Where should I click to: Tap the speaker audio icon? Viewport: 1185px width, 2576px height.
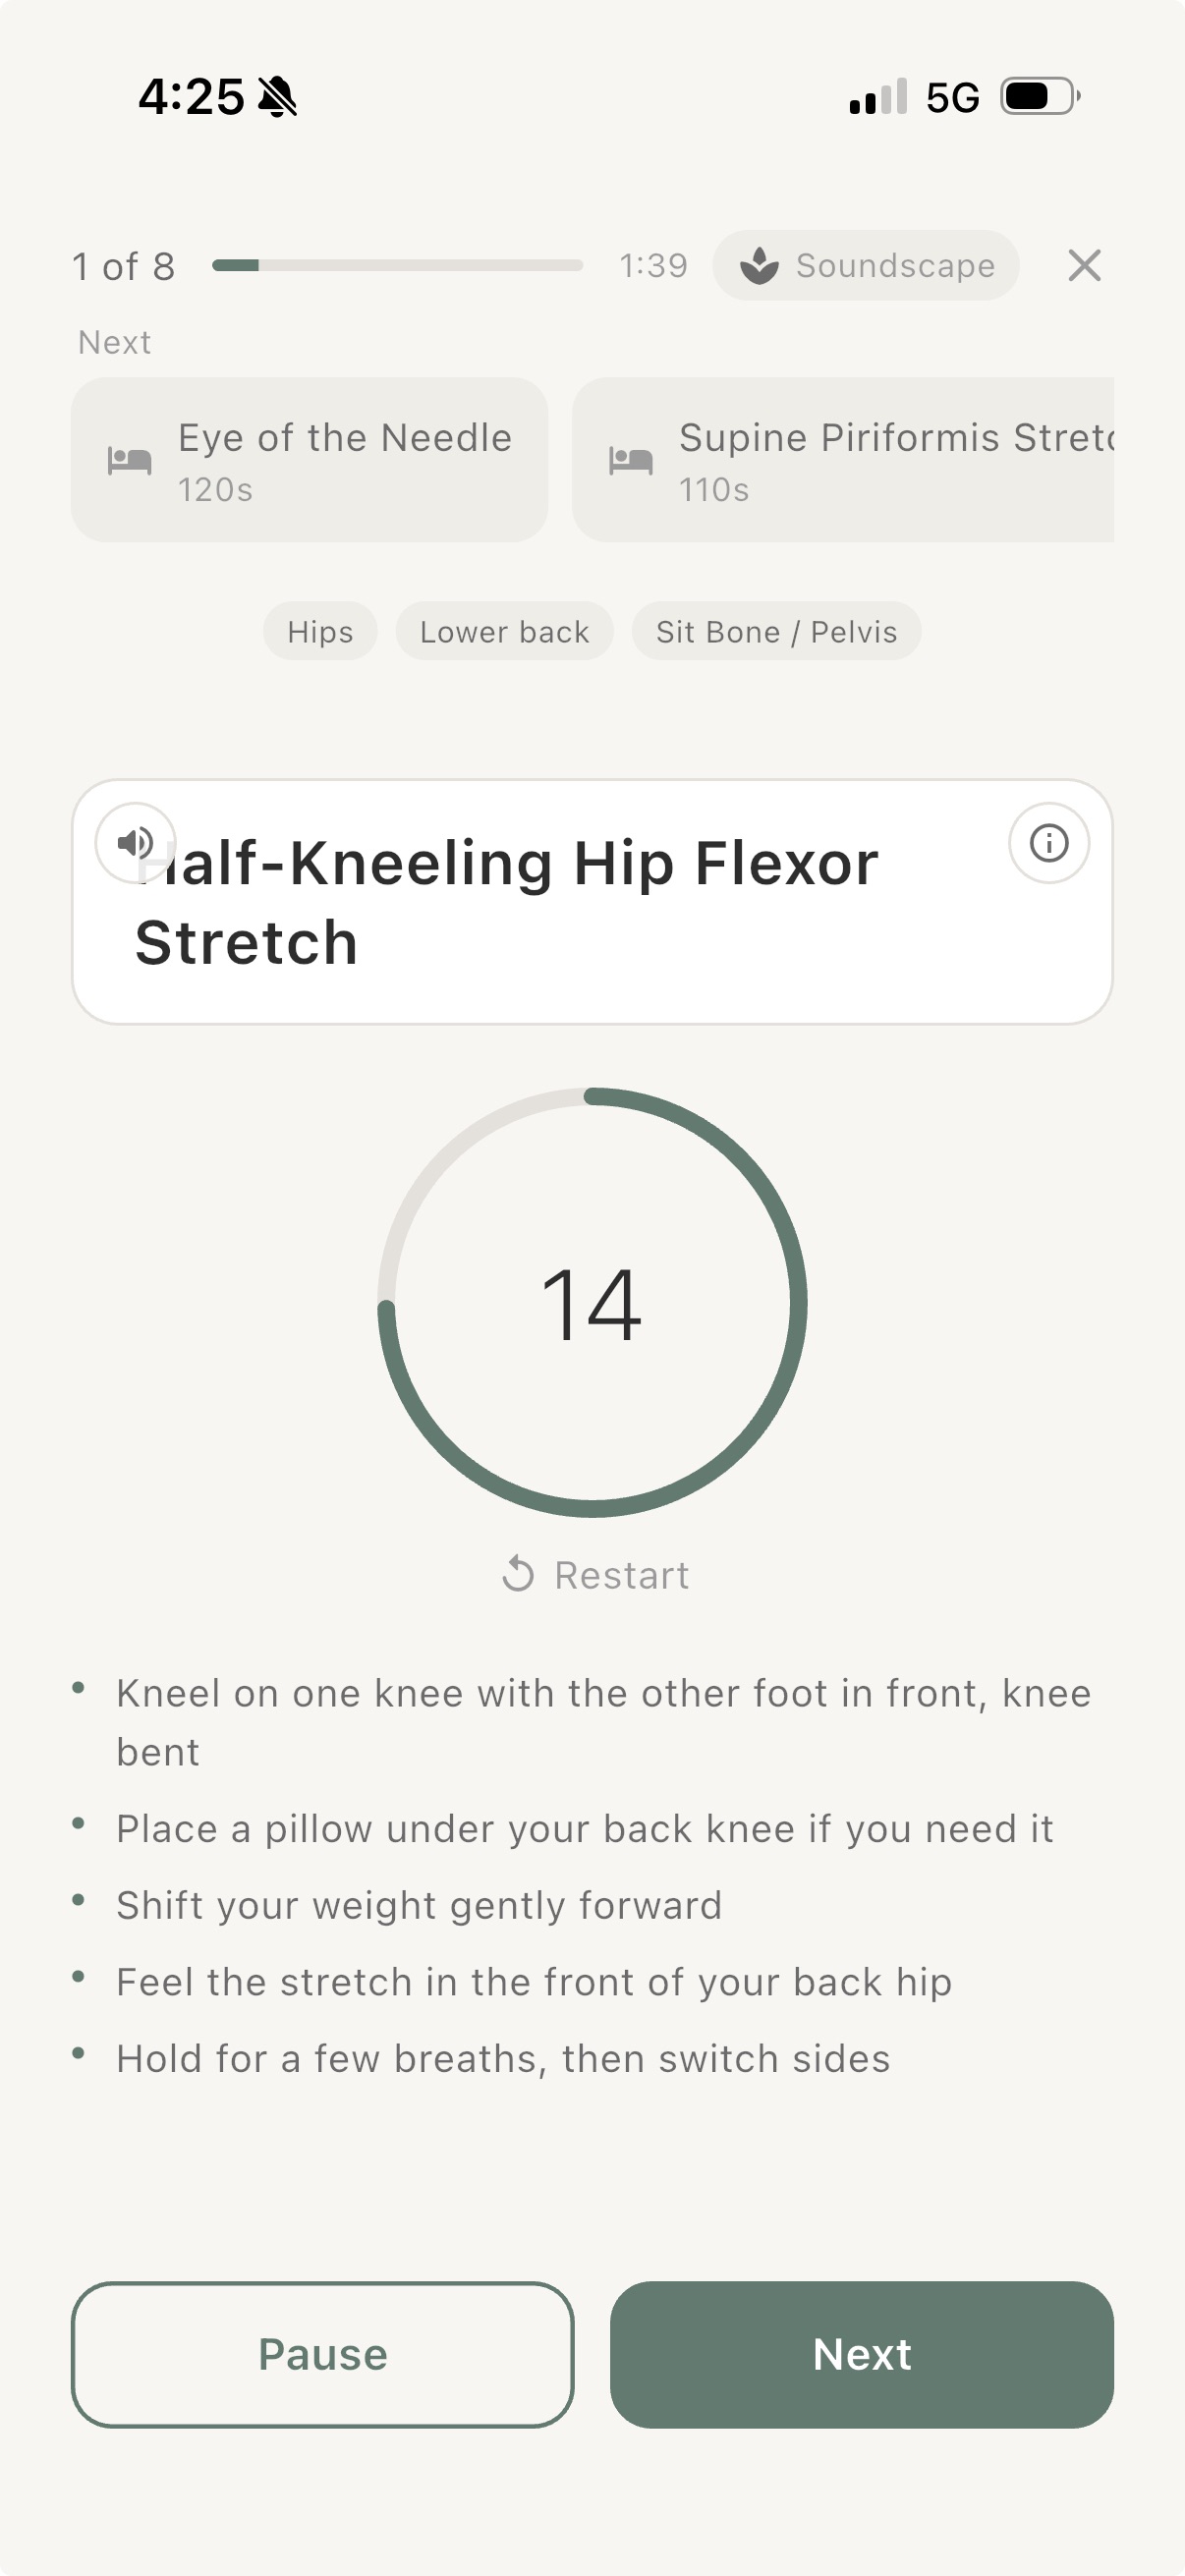135,843
